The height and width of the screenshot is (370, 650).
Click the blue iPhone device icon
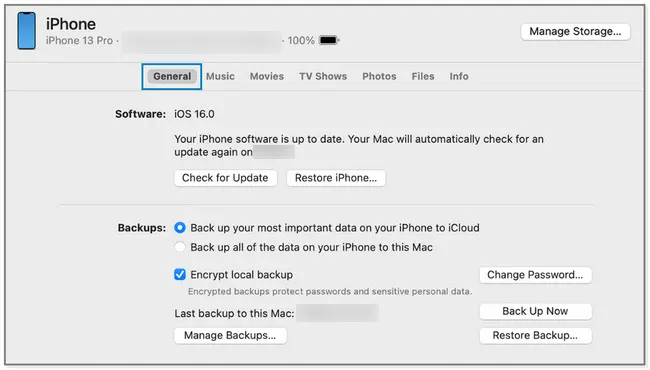[27, 31]
